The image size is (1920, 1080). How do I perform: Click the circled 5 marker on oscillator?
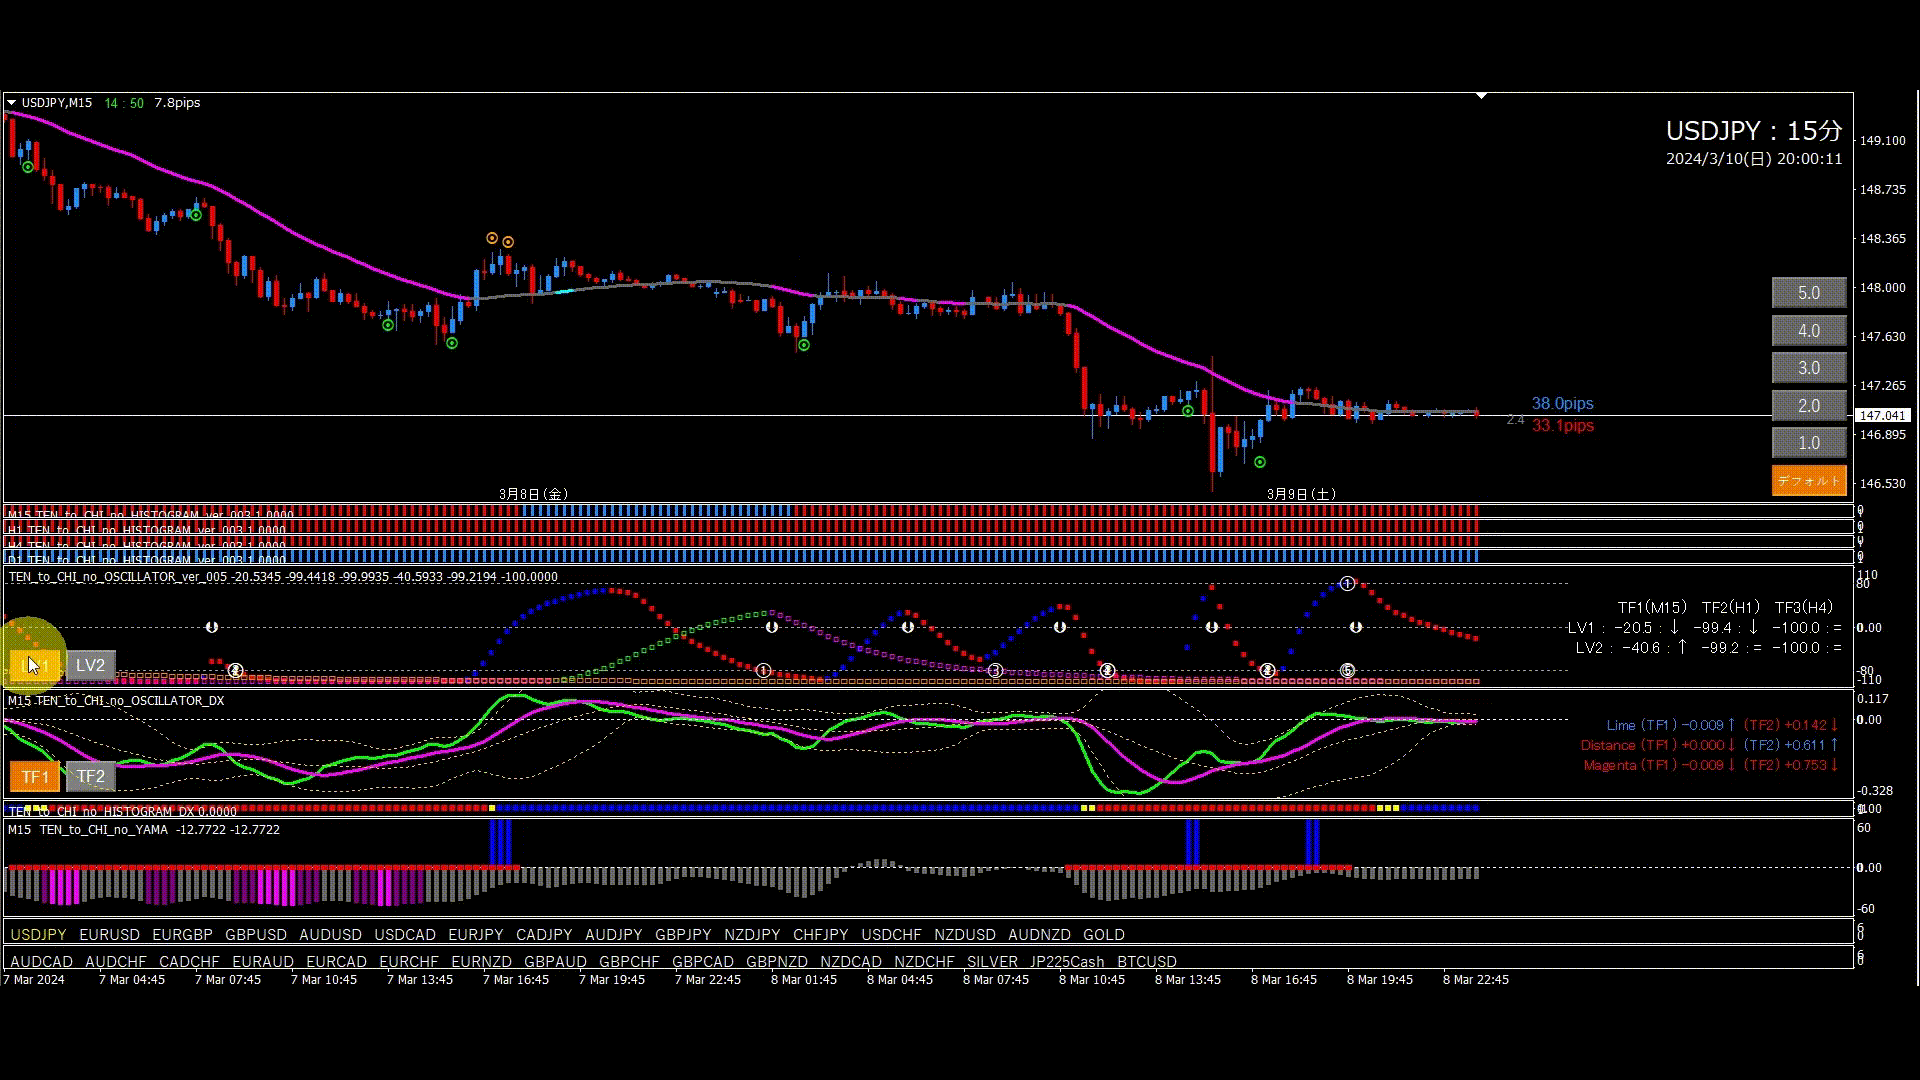(1347, 671)
